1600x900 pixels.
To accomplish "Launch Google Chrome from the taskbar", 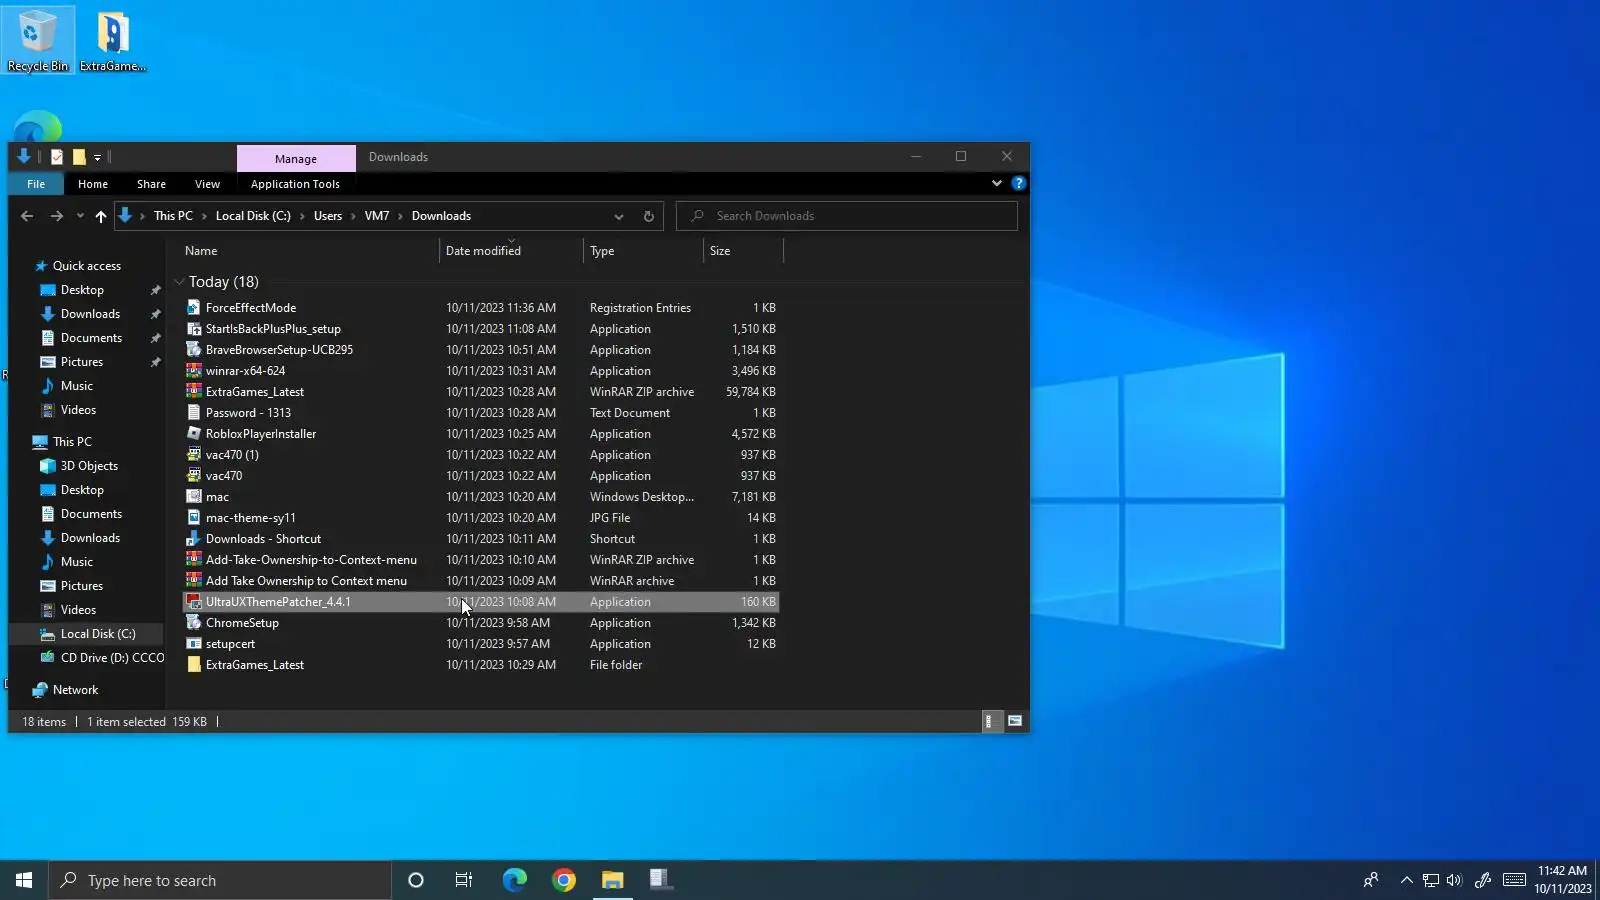I will [564, 880].
